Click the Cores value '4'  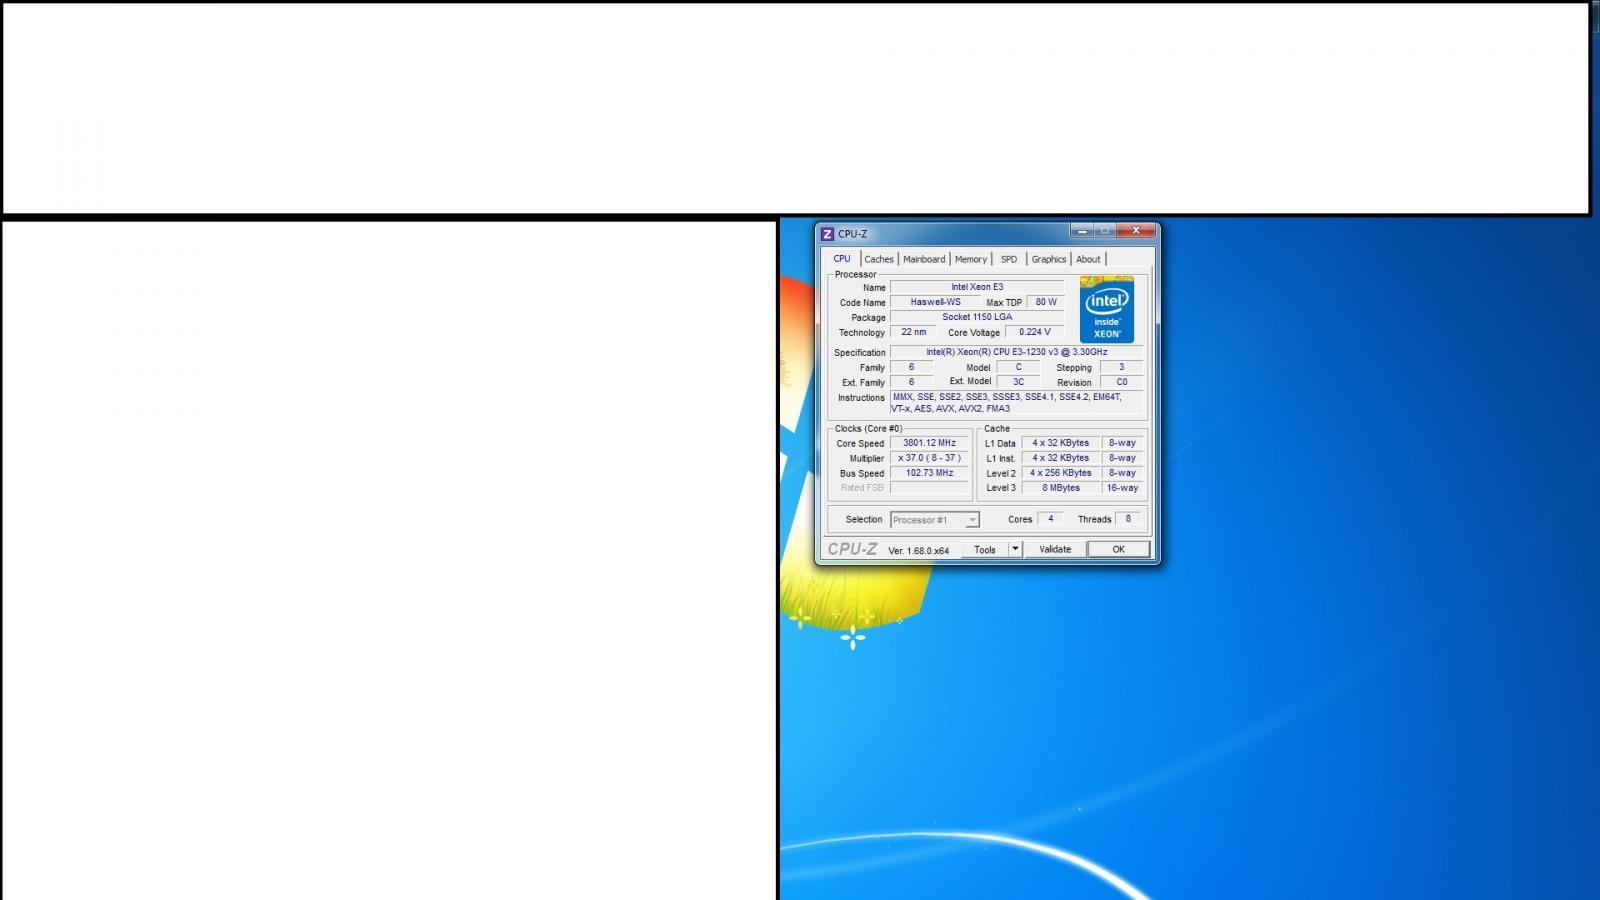pyautogui.click(x=1050, y=519)
